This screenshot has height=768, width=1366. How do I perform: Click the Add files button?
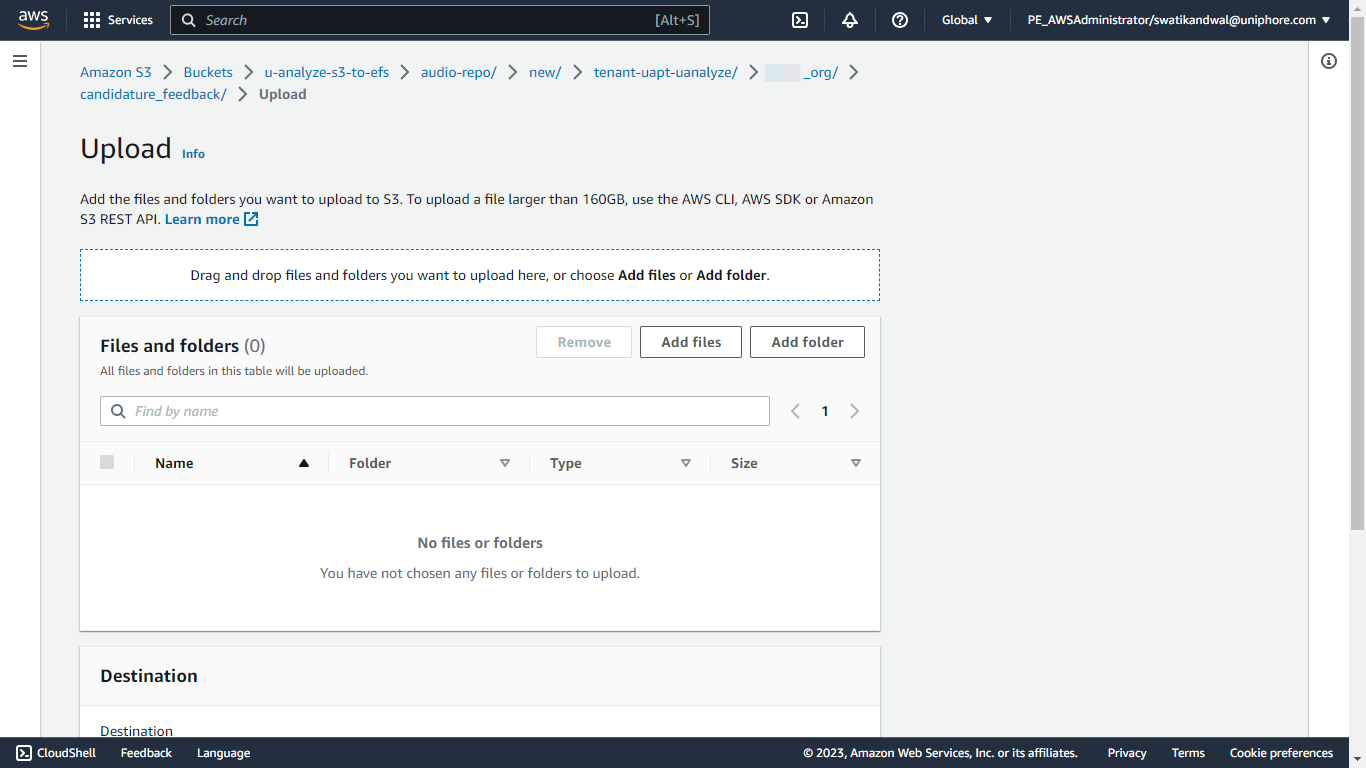[691, 342]
